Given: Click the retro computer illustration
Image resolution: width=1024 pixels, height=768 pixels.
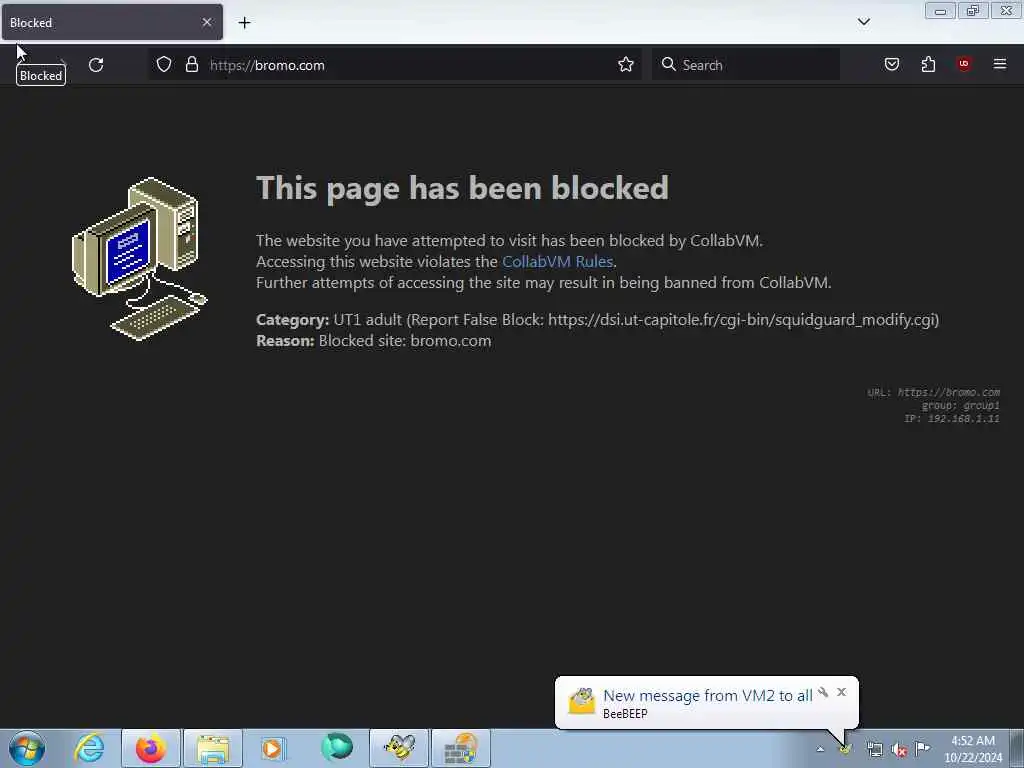Looking at the screenshot, I should tap(139, 259).
